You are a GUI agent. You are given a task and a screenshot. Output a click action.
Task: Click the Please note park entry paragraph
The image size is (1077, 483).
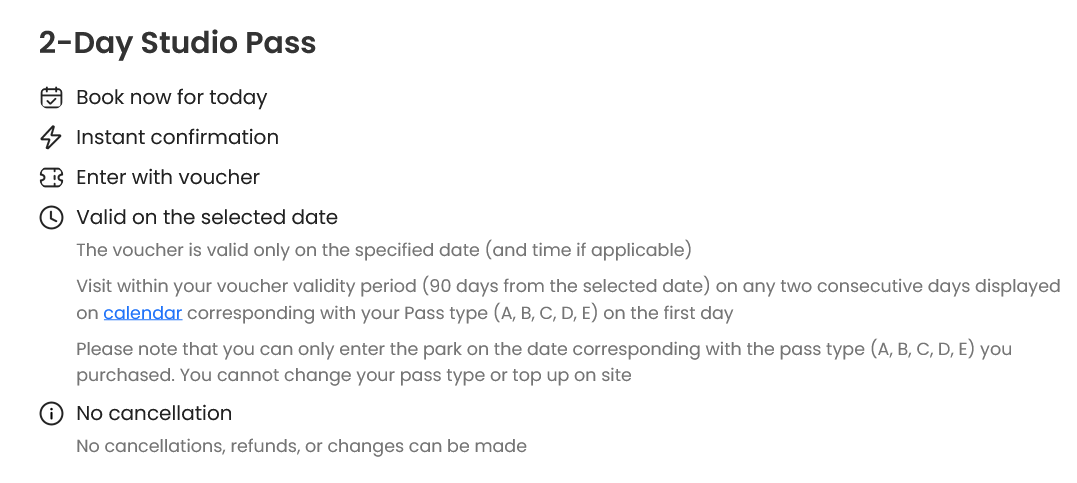[544, 362]
